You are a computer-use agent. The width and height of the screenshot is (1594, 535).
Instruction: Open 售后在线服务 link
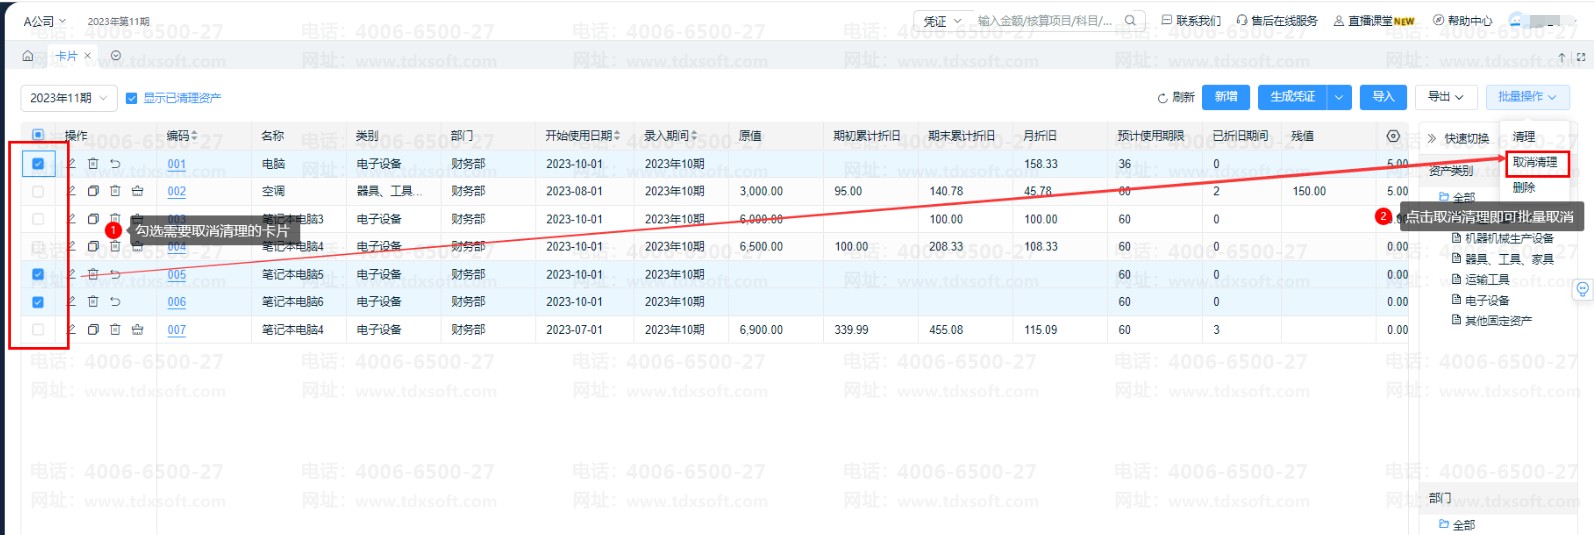(x=1277, y=21)
